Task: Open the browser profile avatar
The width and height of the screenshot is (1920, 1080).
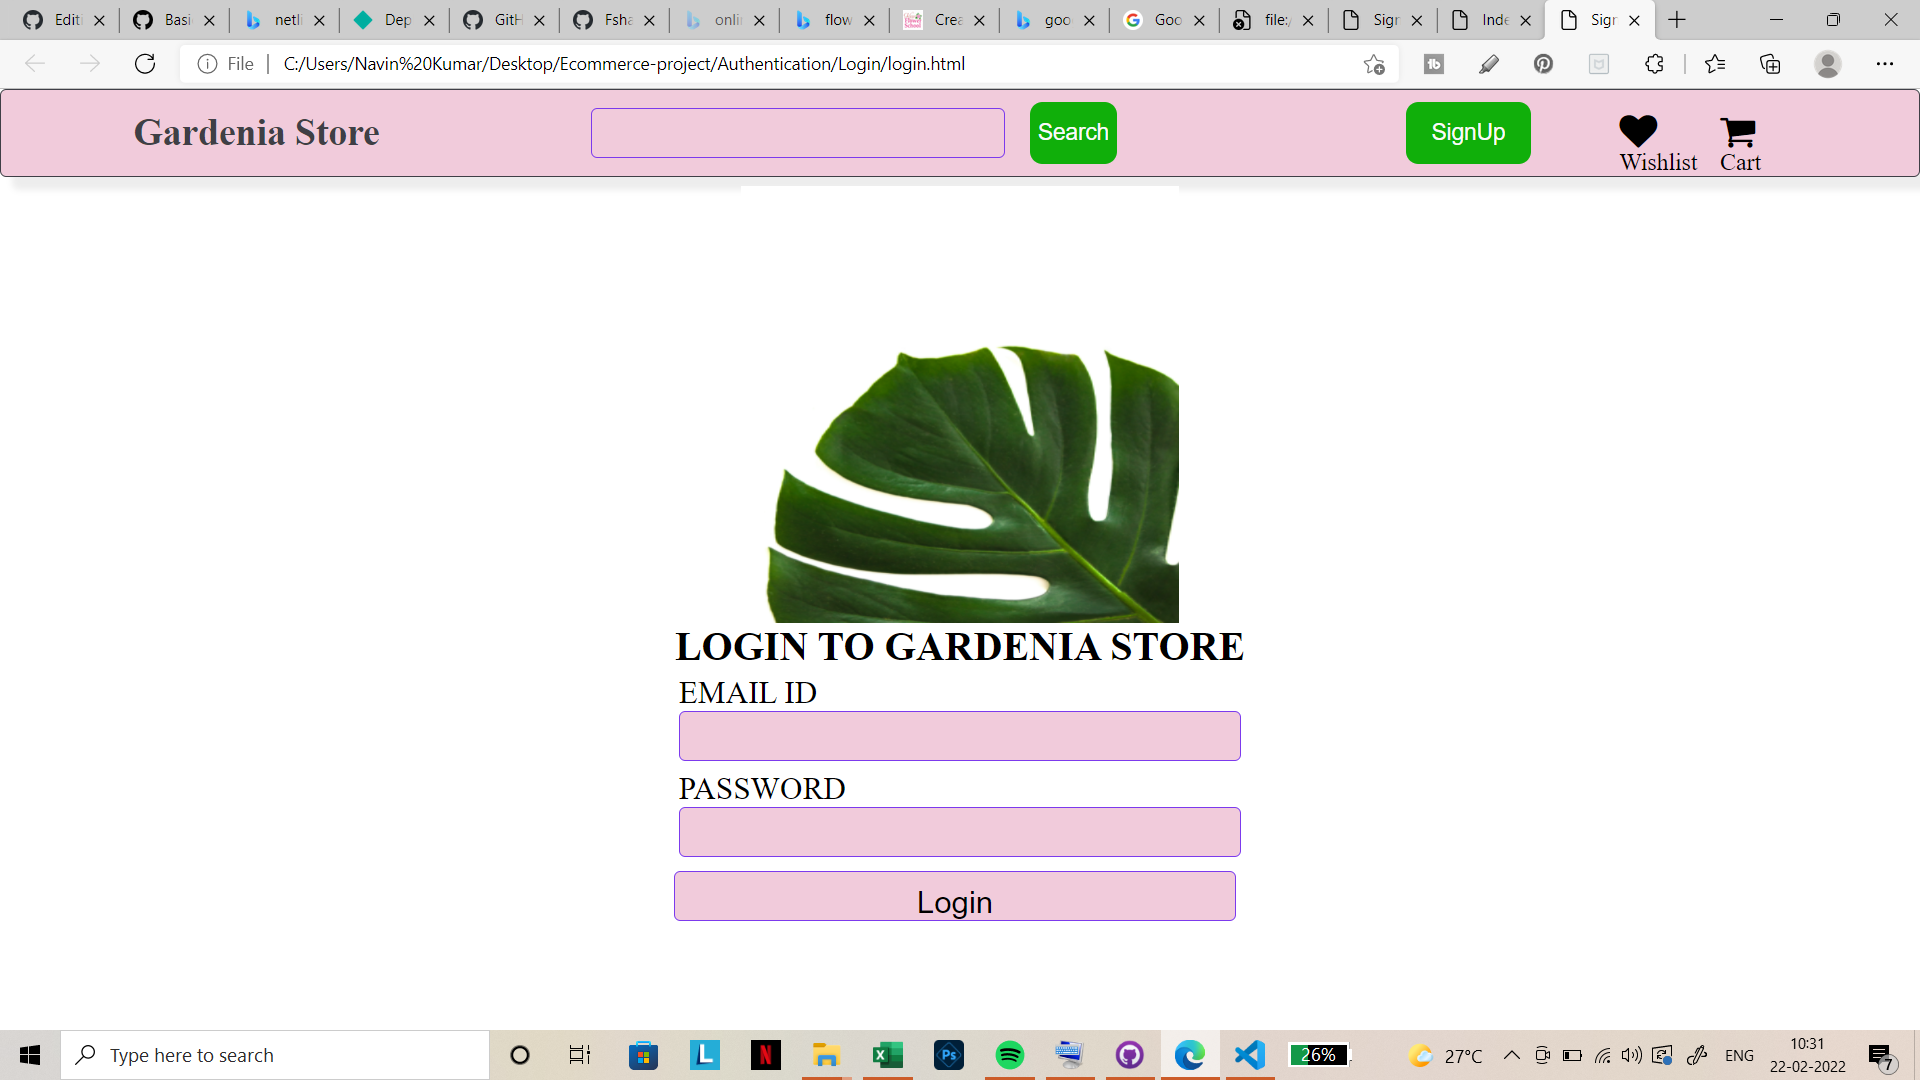Action: (1828, 63)
